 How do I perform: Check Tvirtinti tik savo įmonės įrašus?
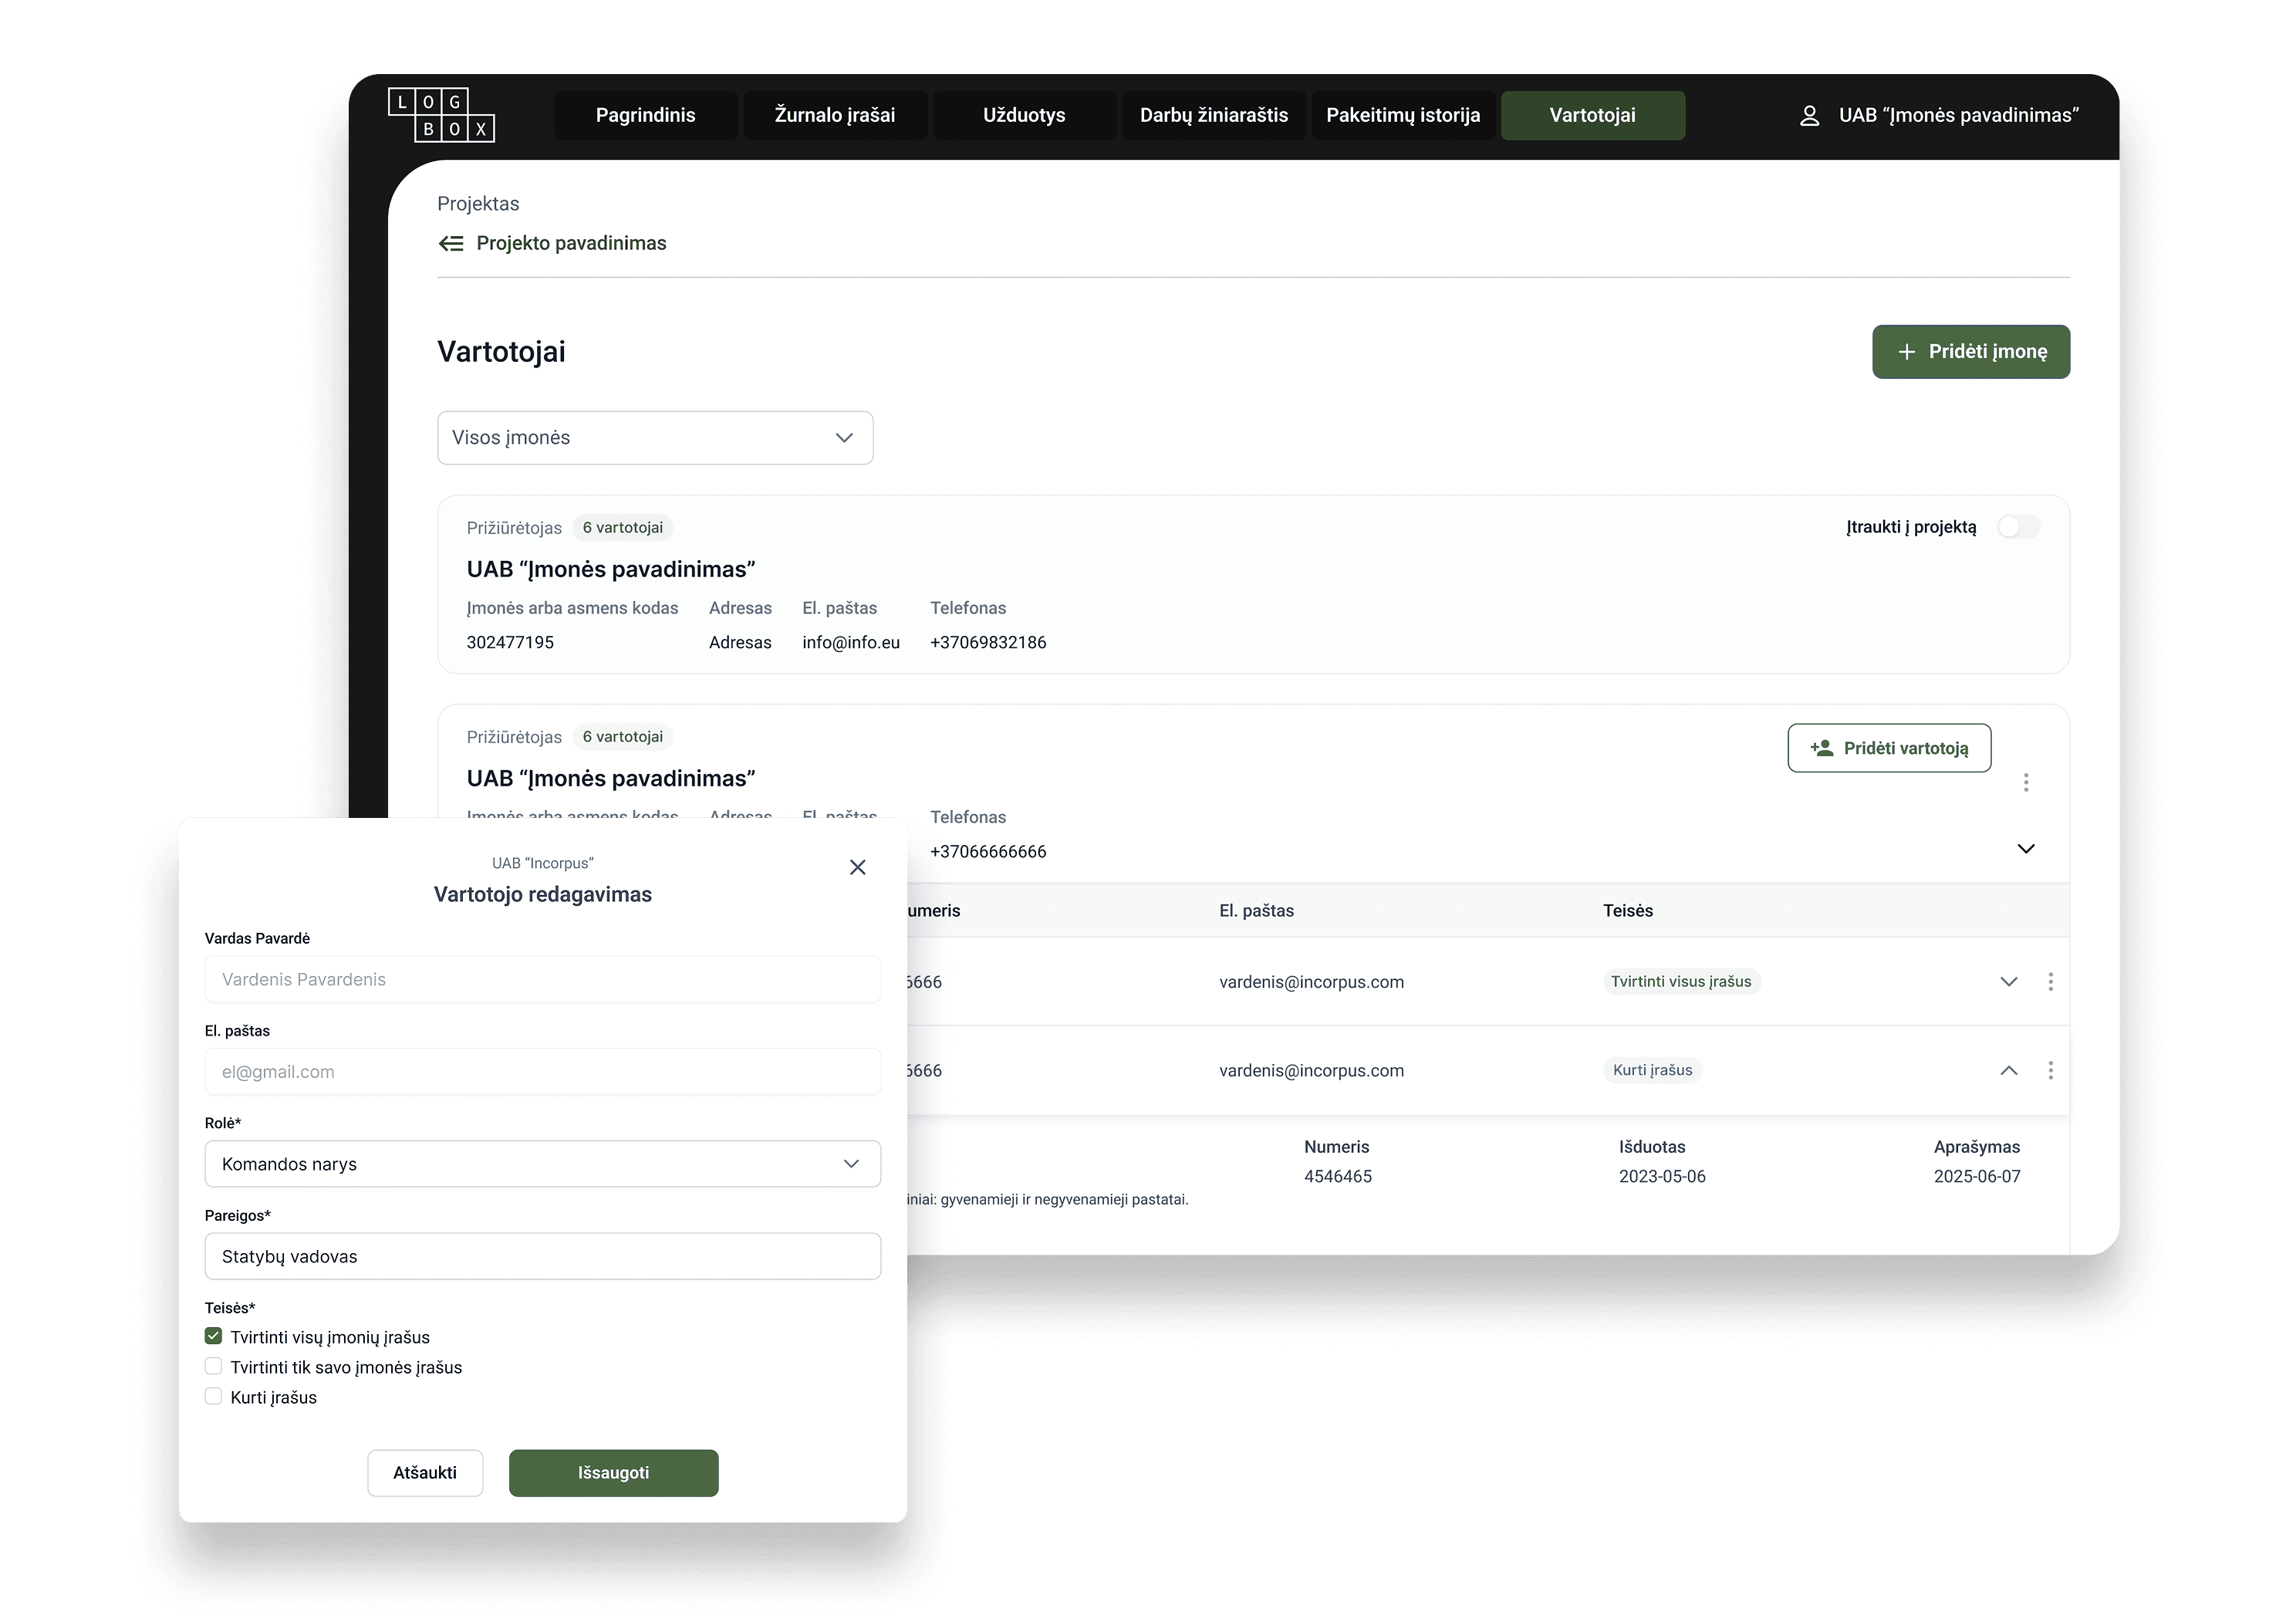213,1366
